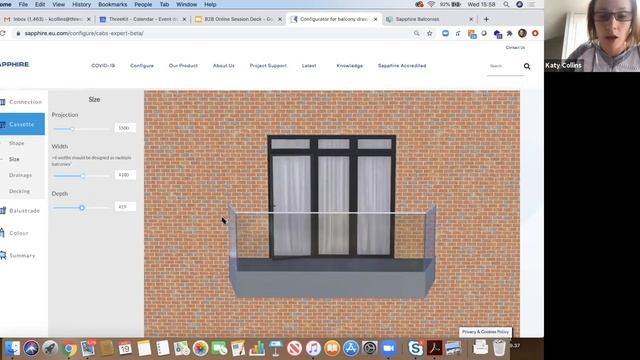Open the Connection section in the sidebar
This screenshot has width=640, height=360.
21,102
